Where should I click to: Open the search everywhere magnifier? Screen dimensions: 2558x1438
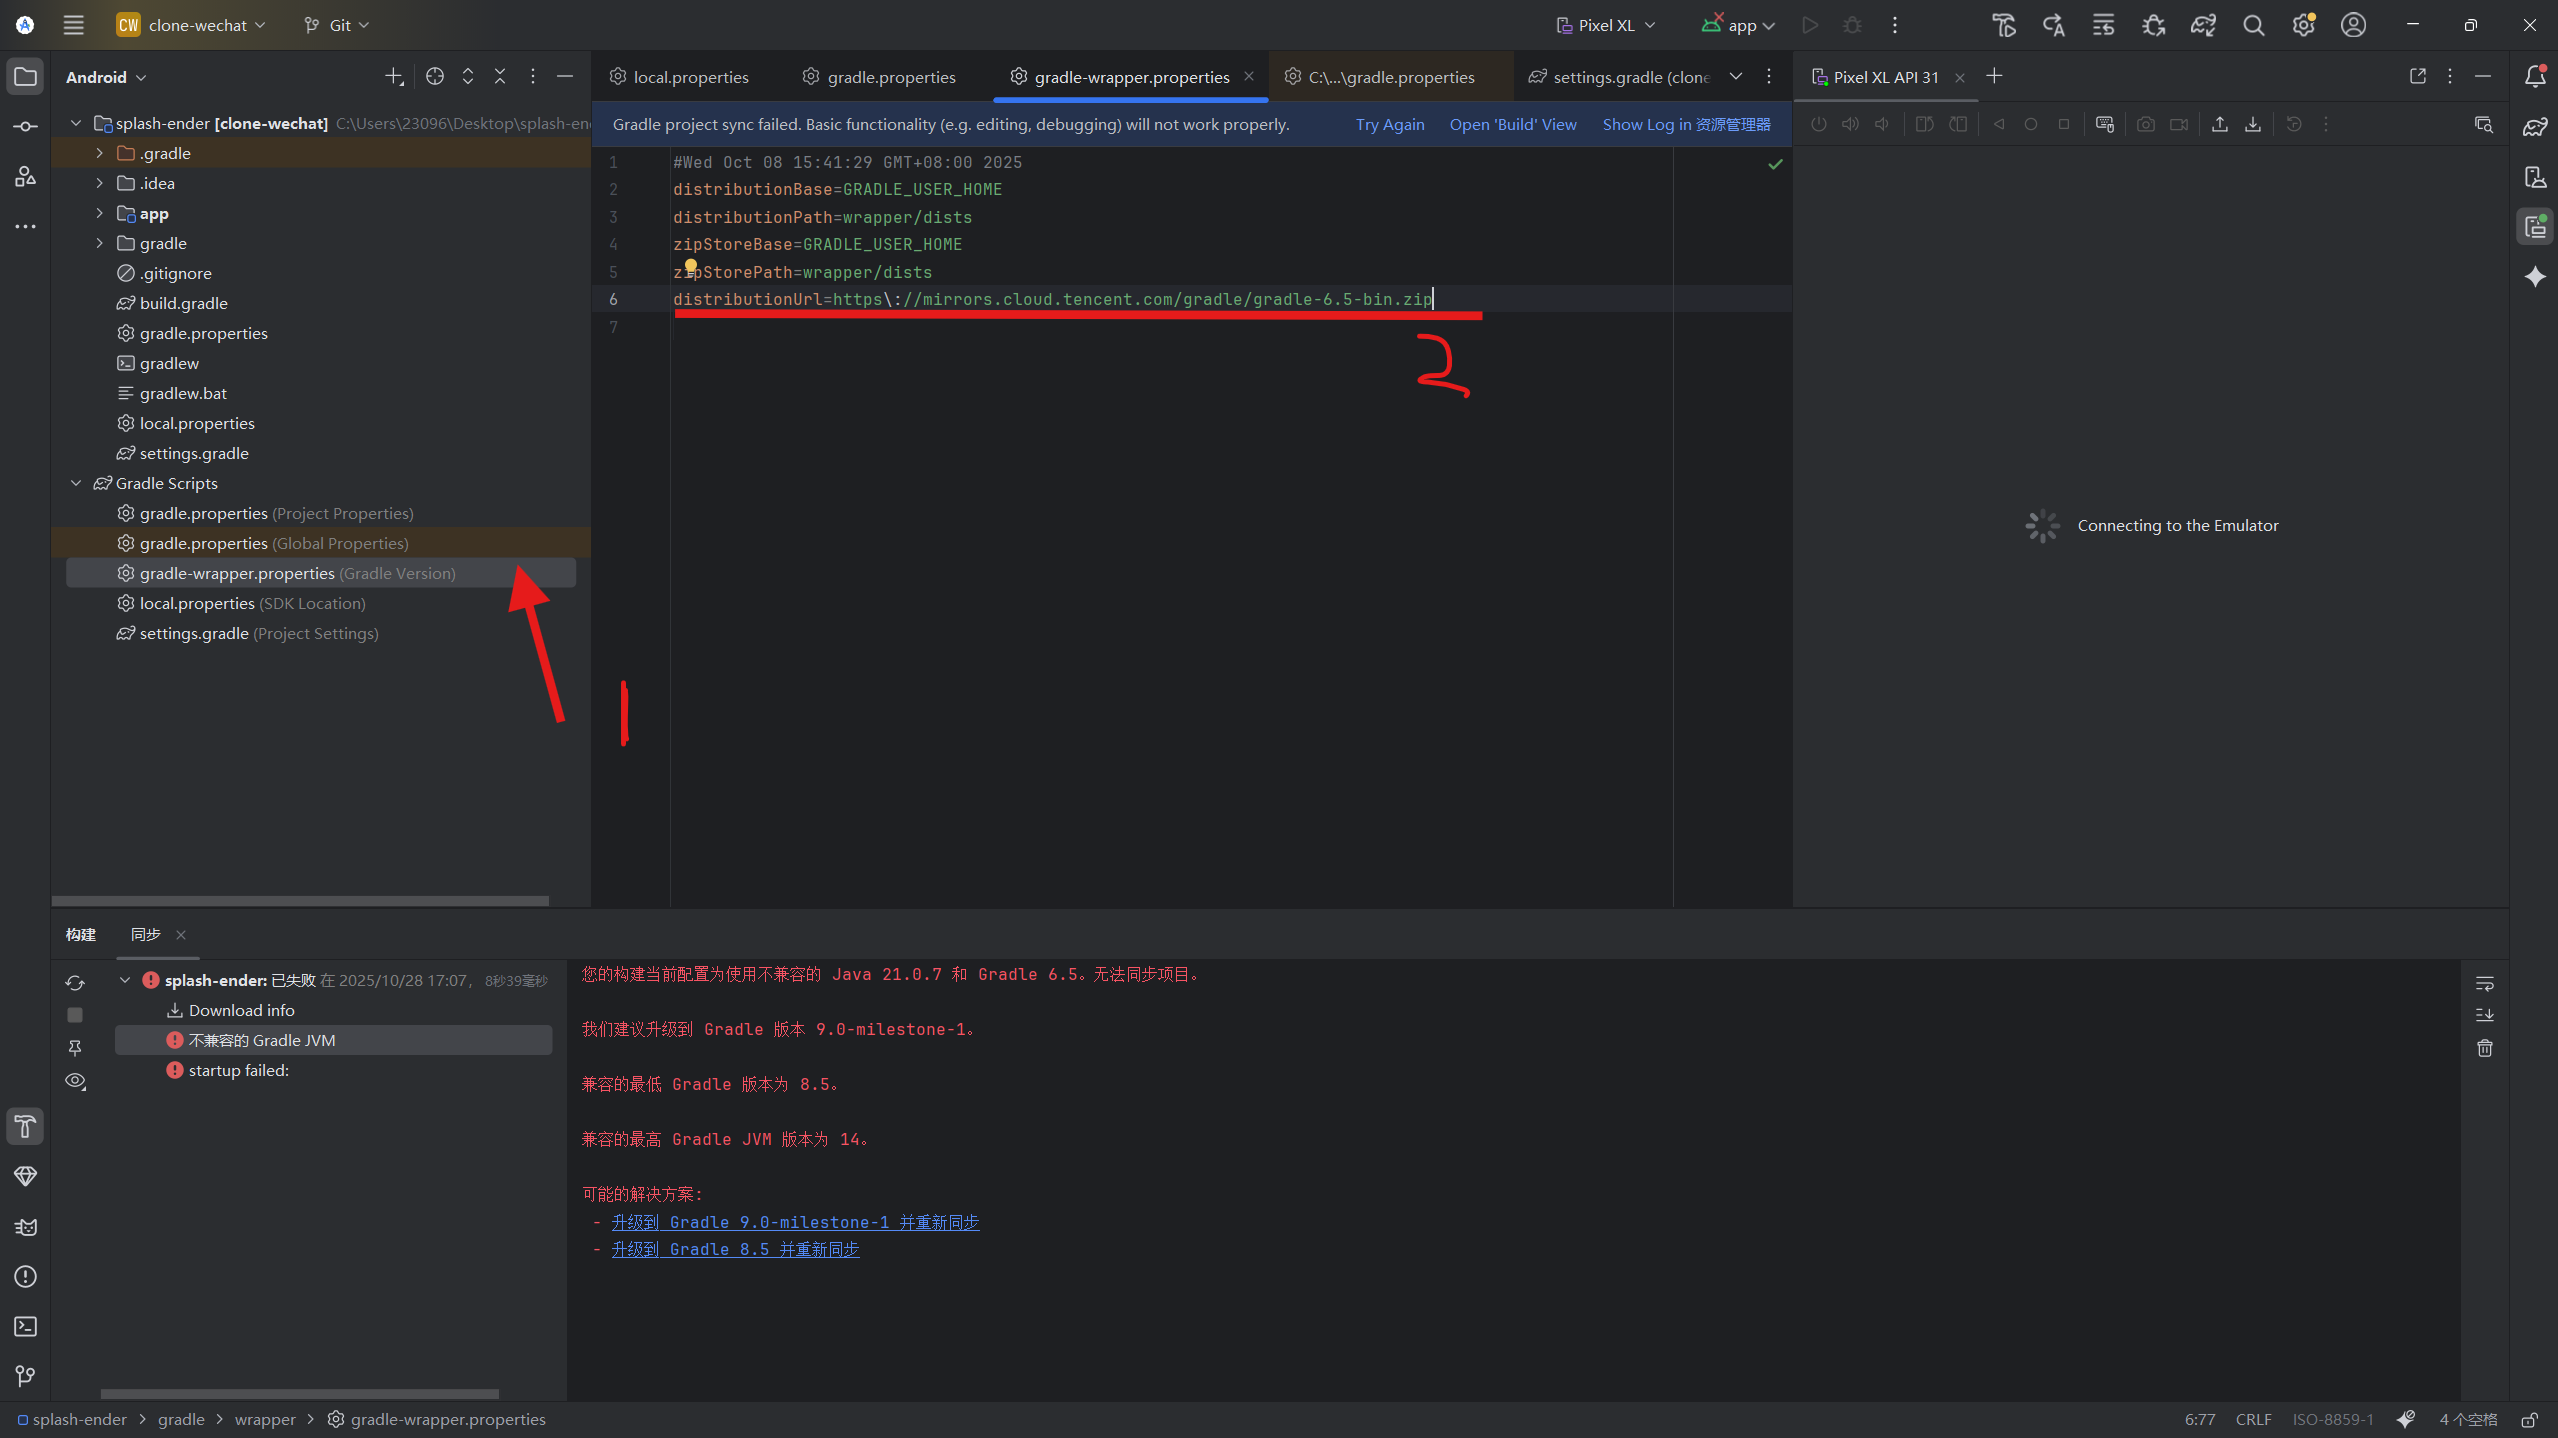[2253, 25]
